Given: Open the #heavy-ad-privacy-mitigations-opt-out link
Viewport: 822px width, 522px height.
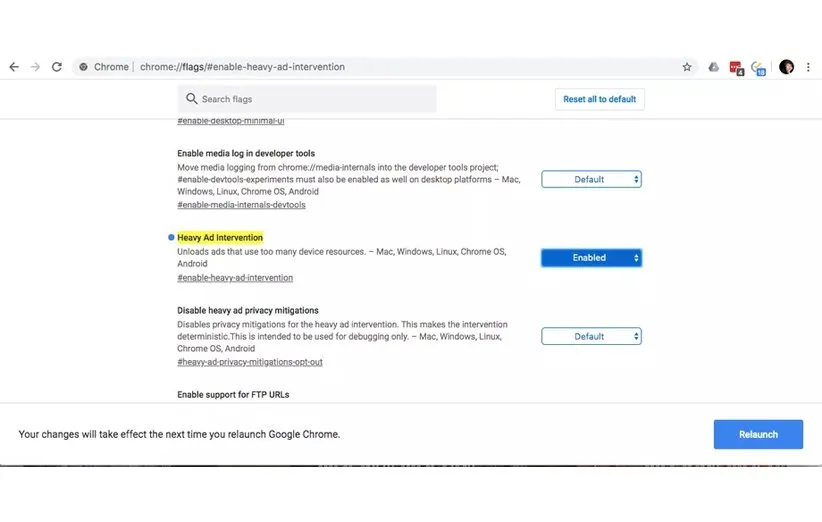Looking at the screenshot, I should (250, 362).
